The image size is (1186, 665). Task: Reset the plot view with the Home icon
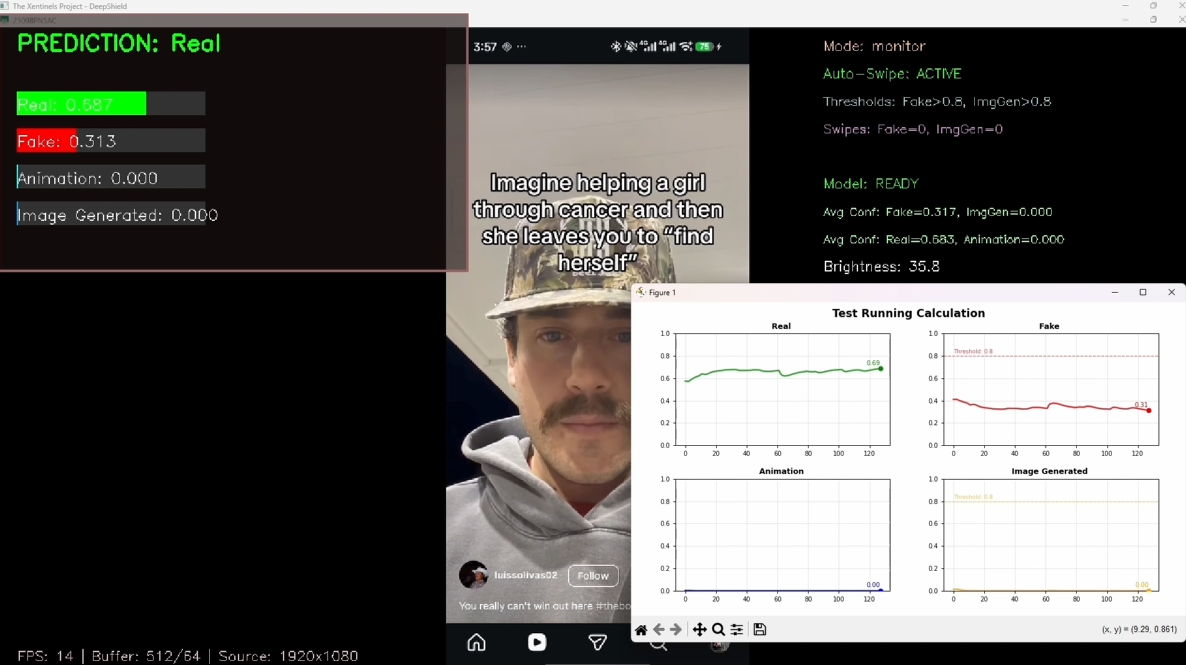(641, 629)
